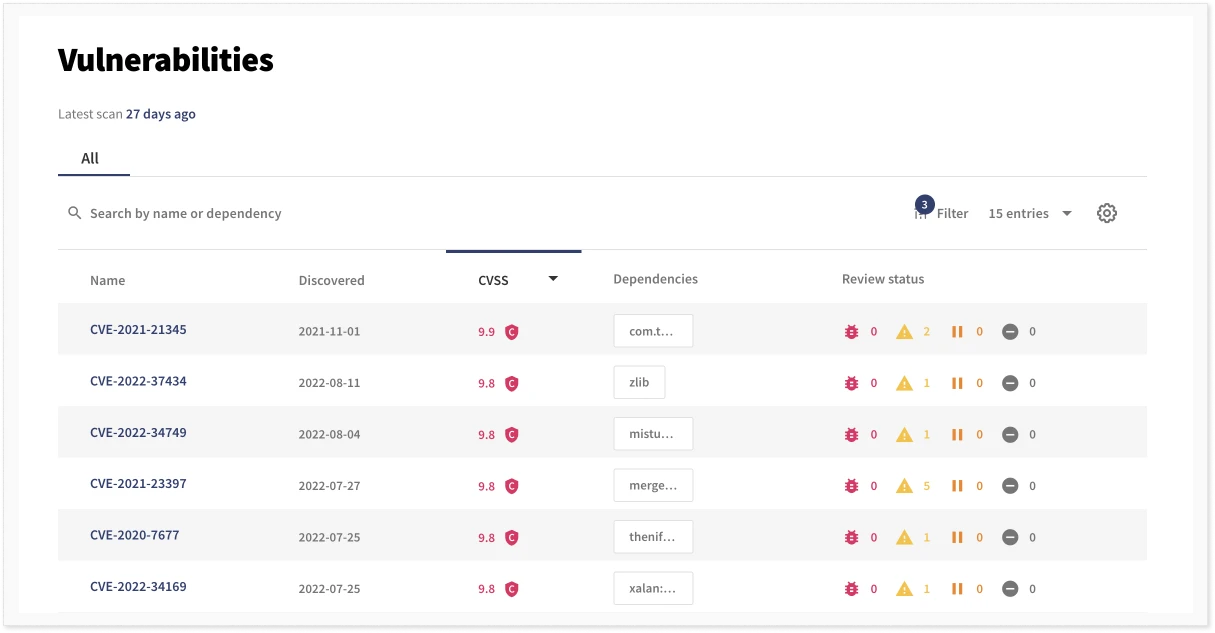Click the warning triangle on the zlib vulnerability row
Image resolution: width=1215 pixels, height=633 pixels.
pos(905,383)
